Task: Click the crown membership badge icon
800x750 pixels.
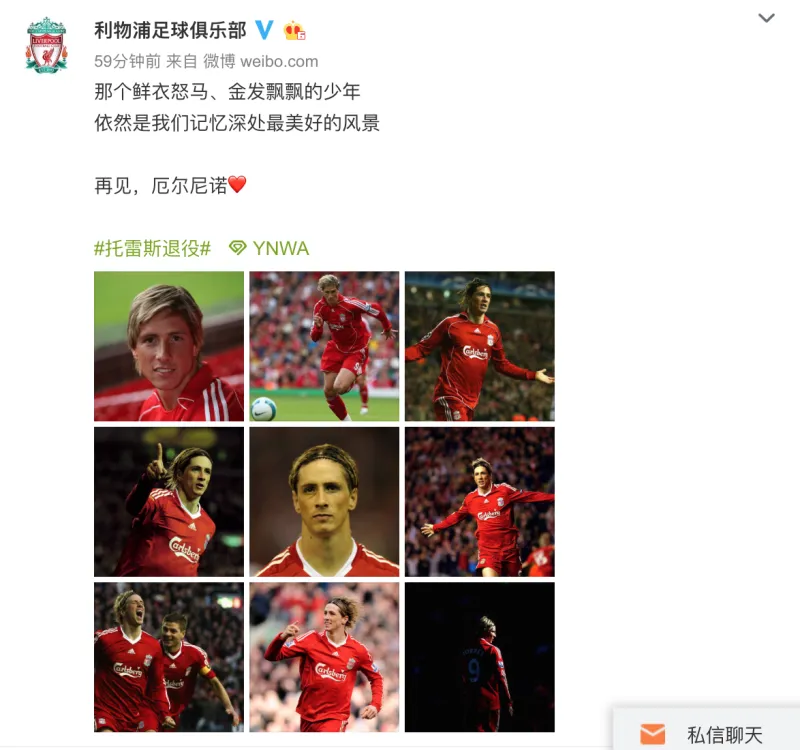Action: click(x=295, y=31)
